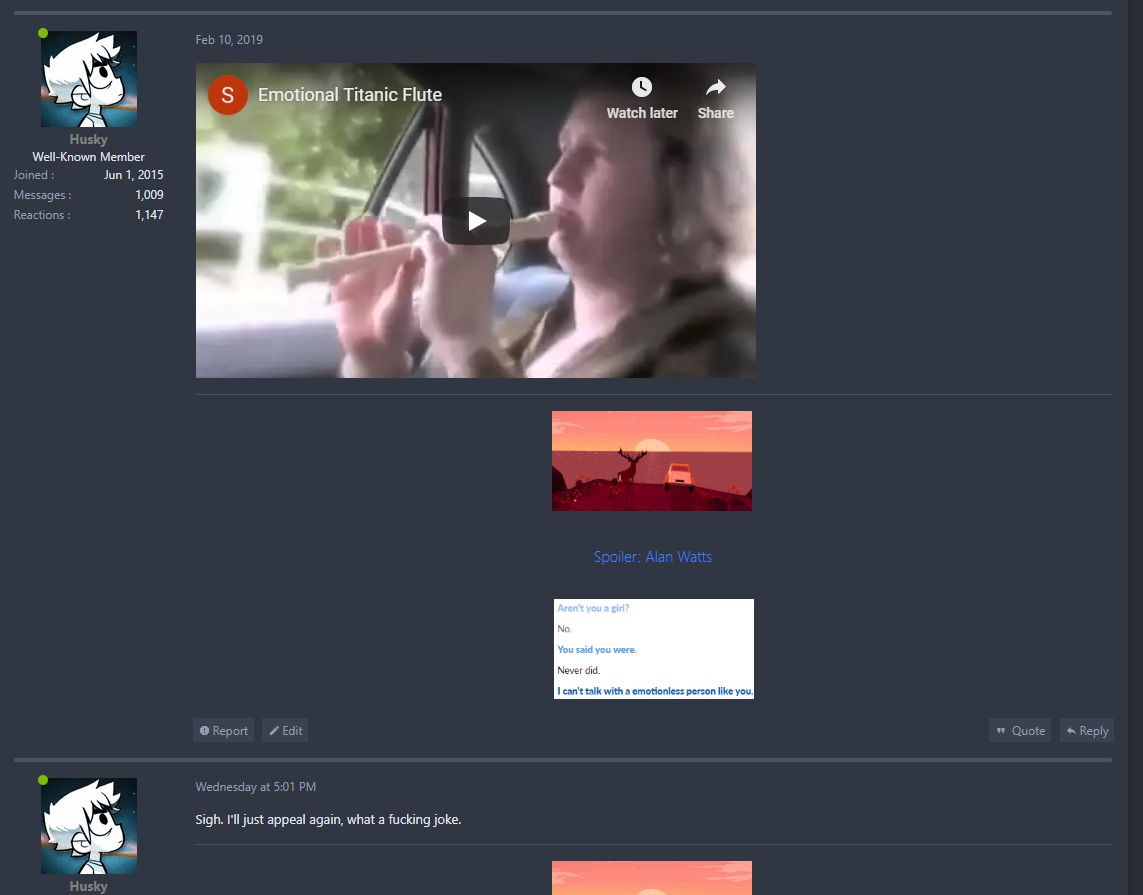The height and width of the screenshot is (895, 1143).
Task: Open Husky's username link in second post
Action: (89, 886)
